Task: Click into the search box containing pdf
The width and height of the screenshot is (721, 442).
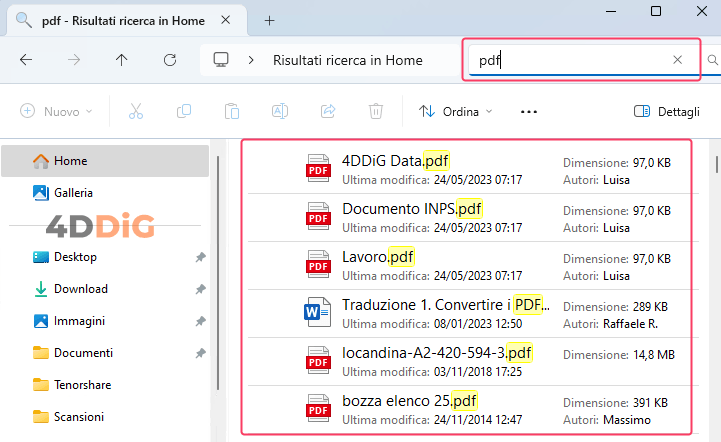Action: tap(568, 60)
